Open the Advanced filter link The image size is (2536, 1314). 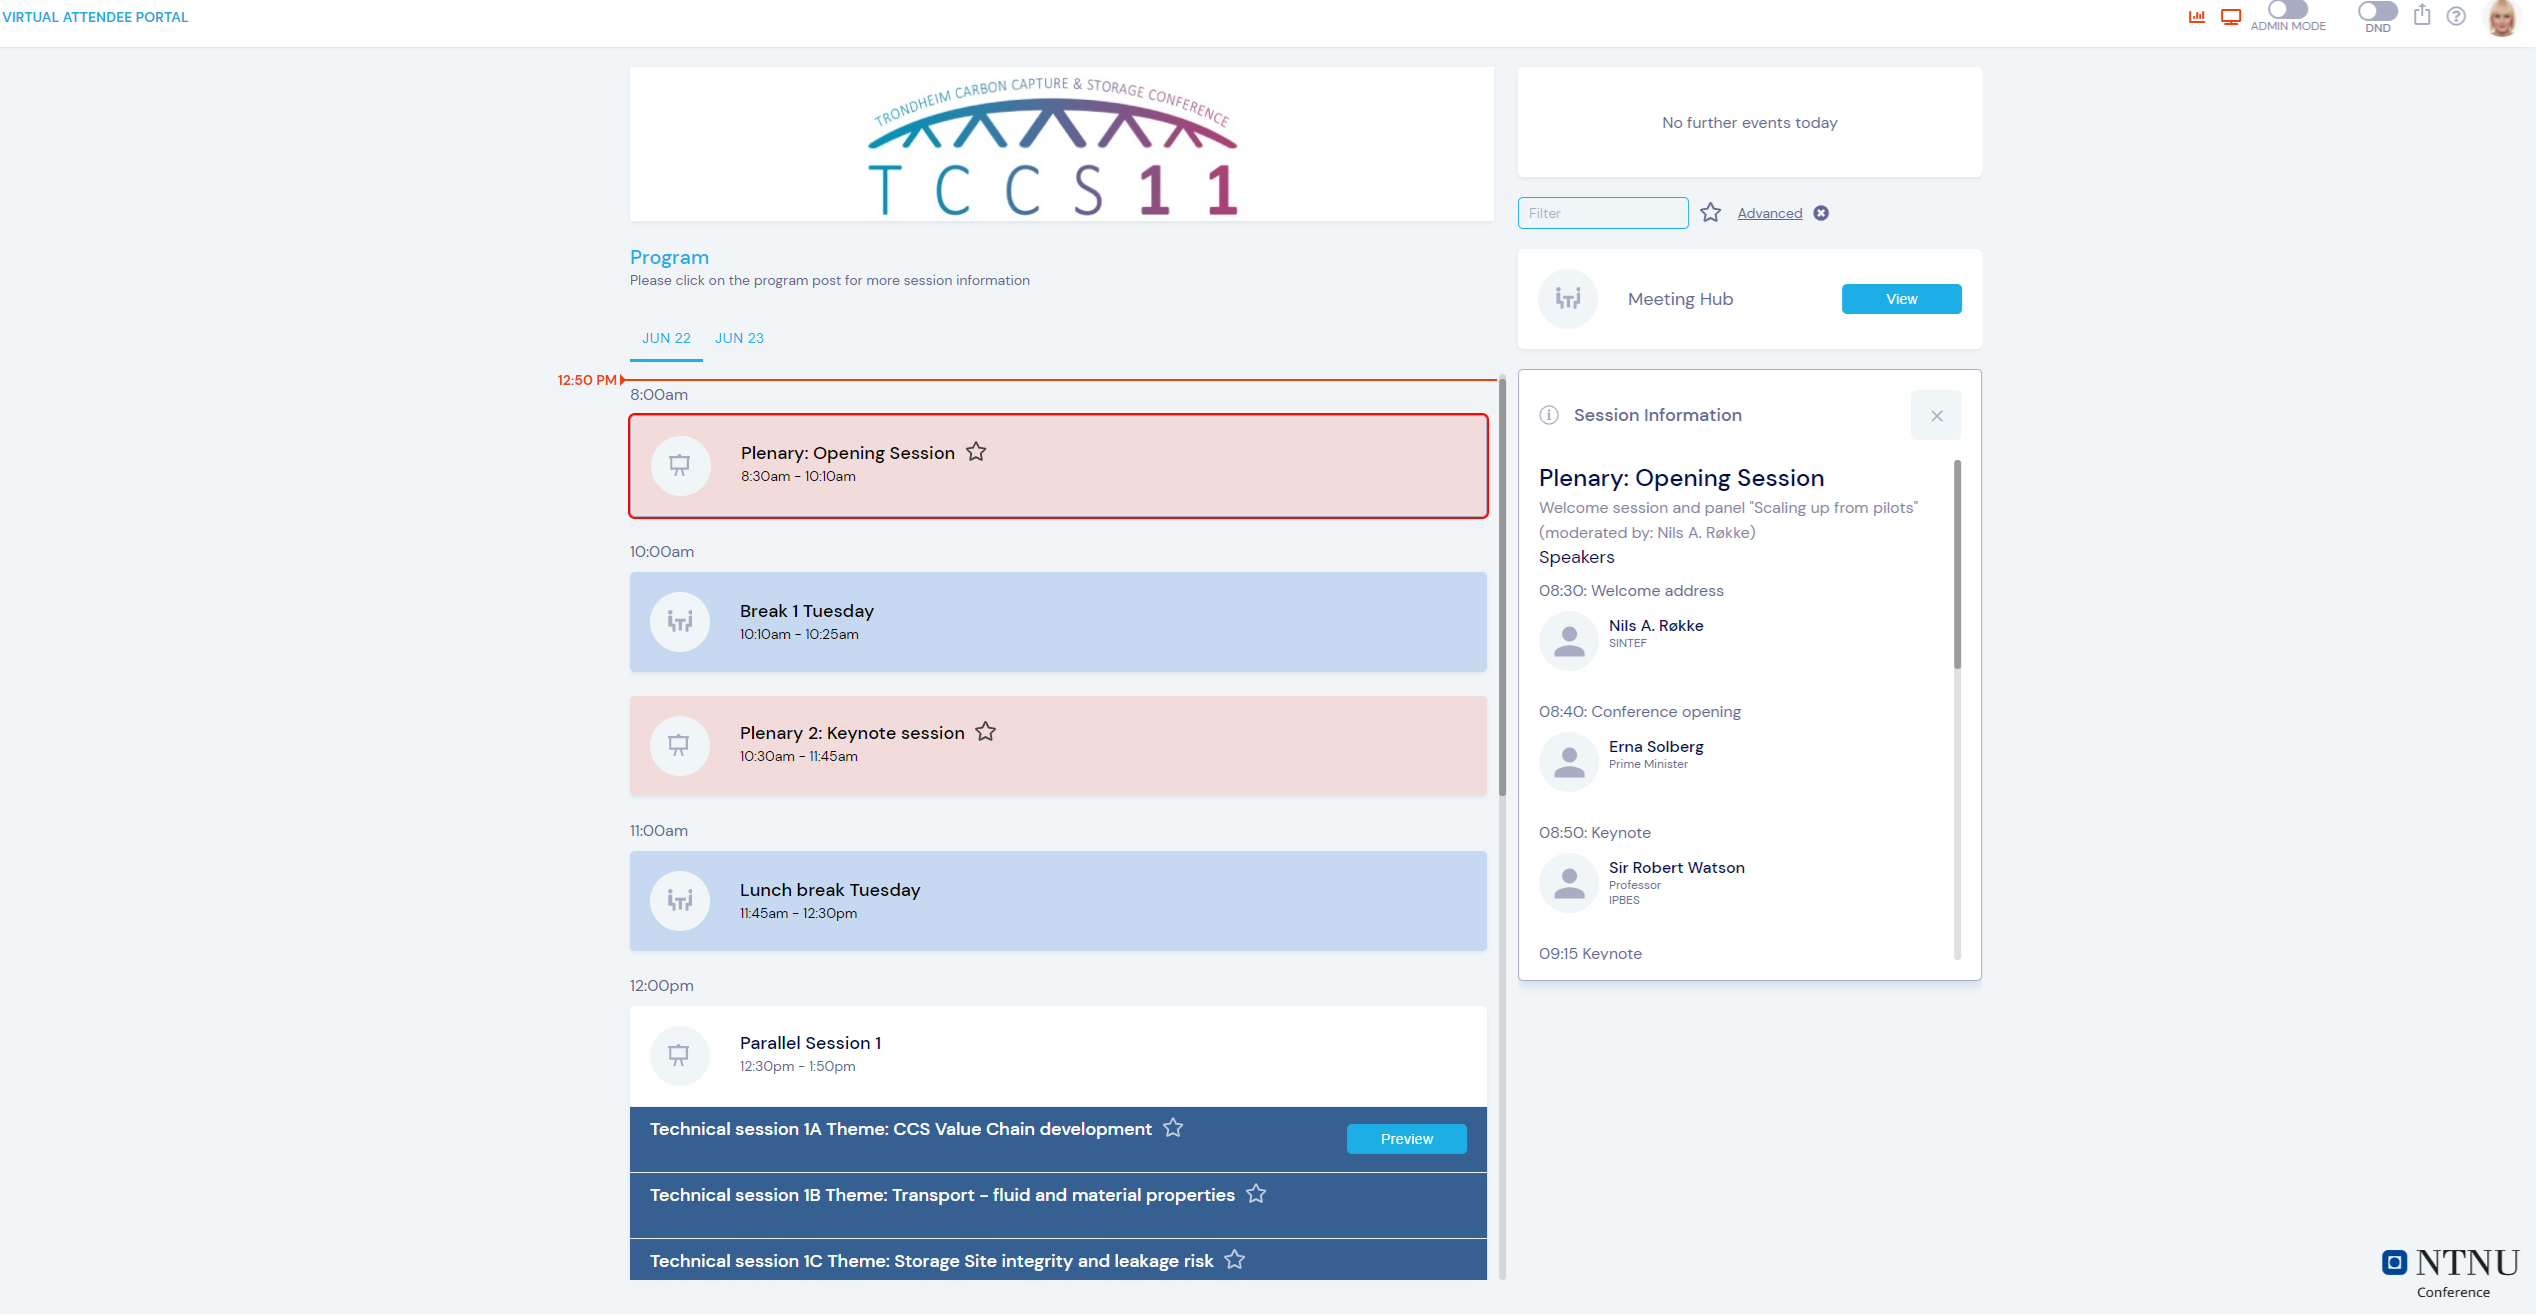[1769, 213]
